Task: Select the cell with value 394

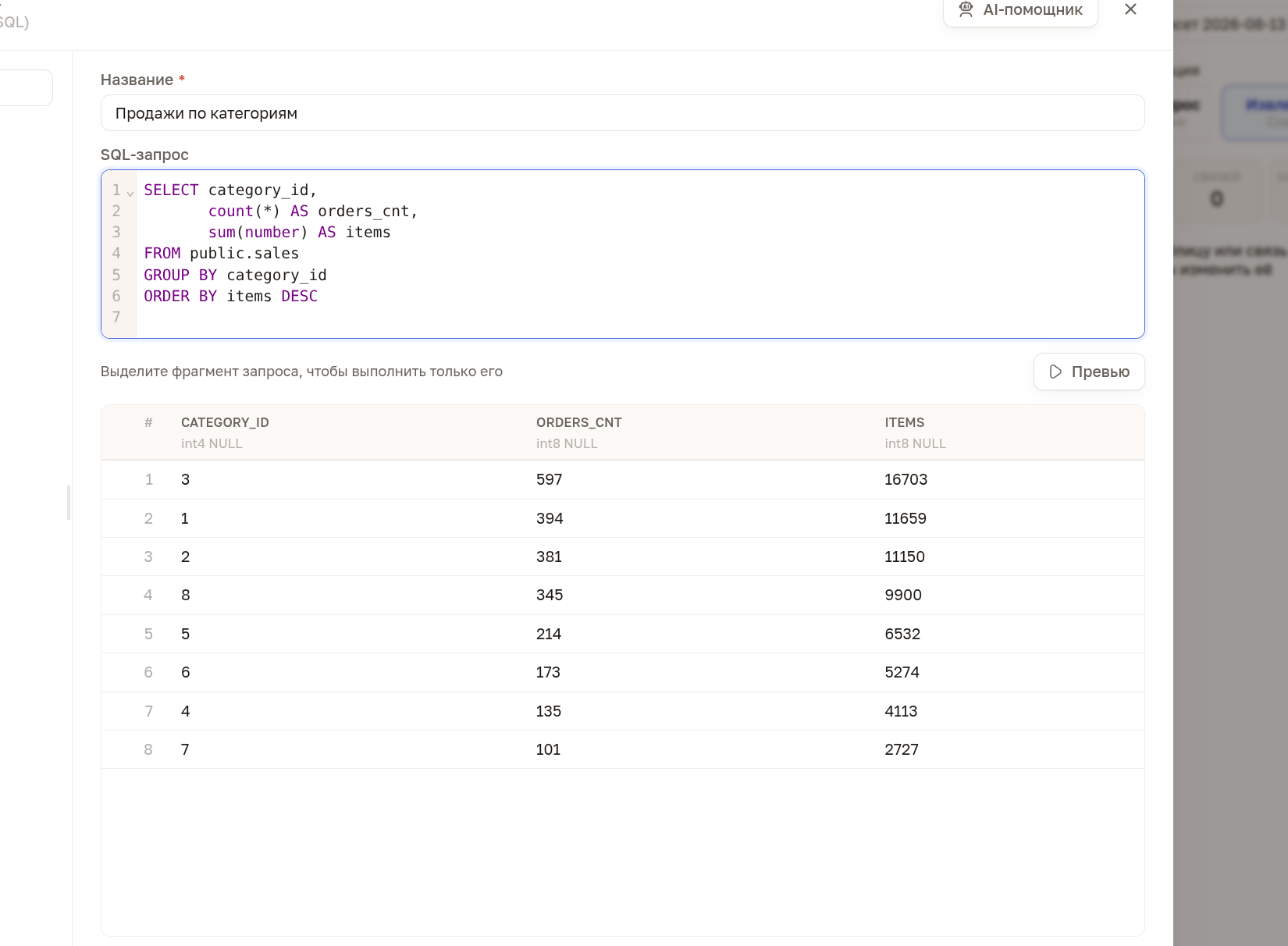Action: [550, 519]
